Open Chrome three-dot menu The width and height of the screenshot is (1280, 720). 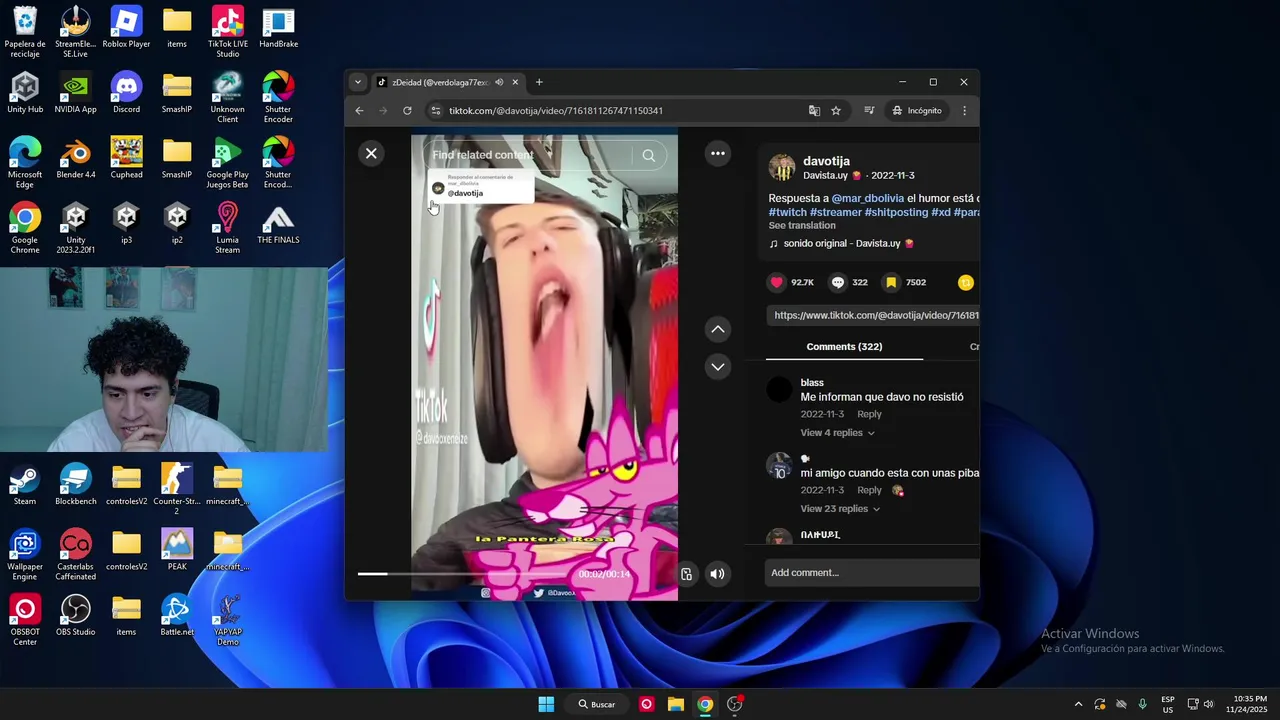tap(964, 110)
